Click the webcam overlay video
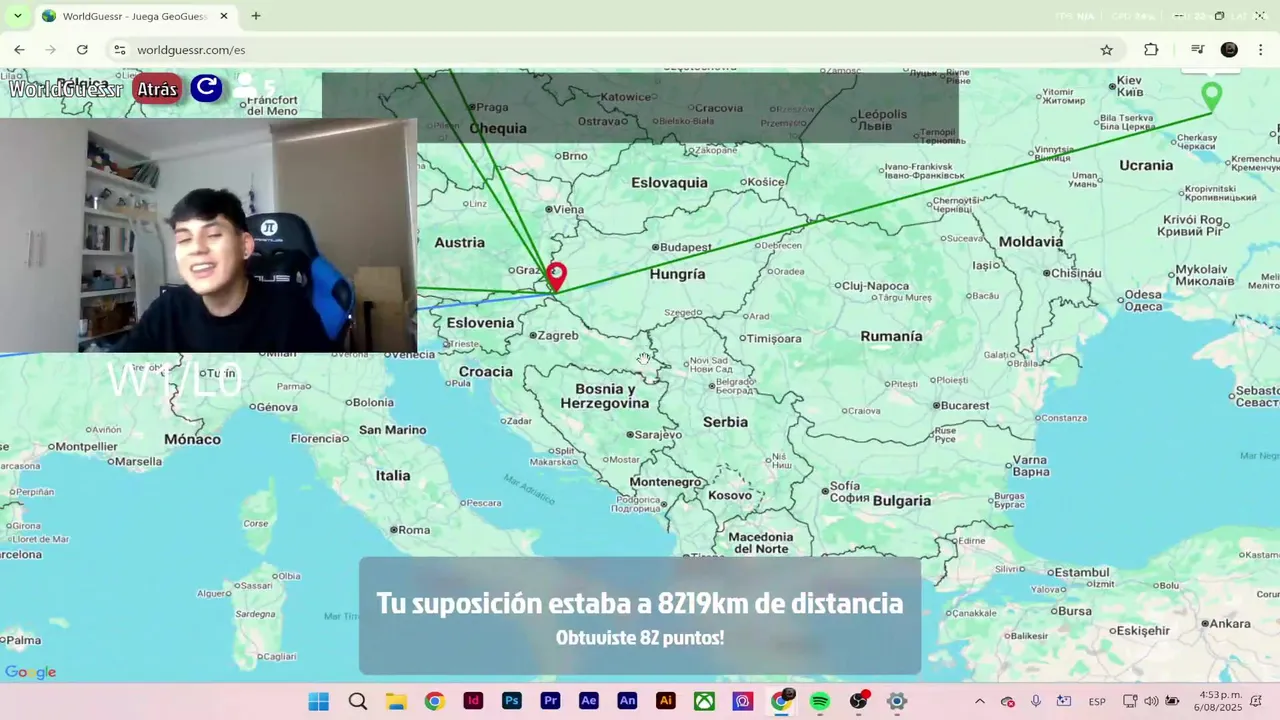Image resolution: width=1280 pixels, height=720 pixels. (208, 235)
